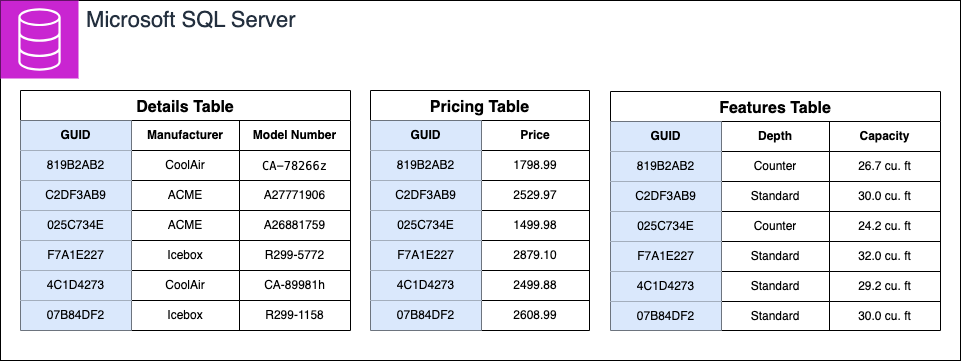Select the Microsoft SQL Server title text
Screen dimensions: 961x361
[x=191, y=20]
